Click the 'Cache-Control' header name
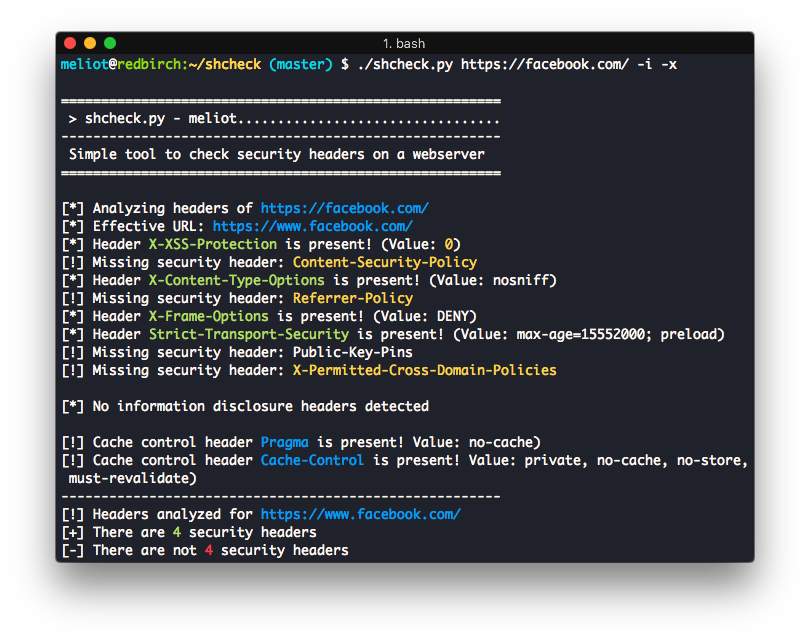 point(312,460)
